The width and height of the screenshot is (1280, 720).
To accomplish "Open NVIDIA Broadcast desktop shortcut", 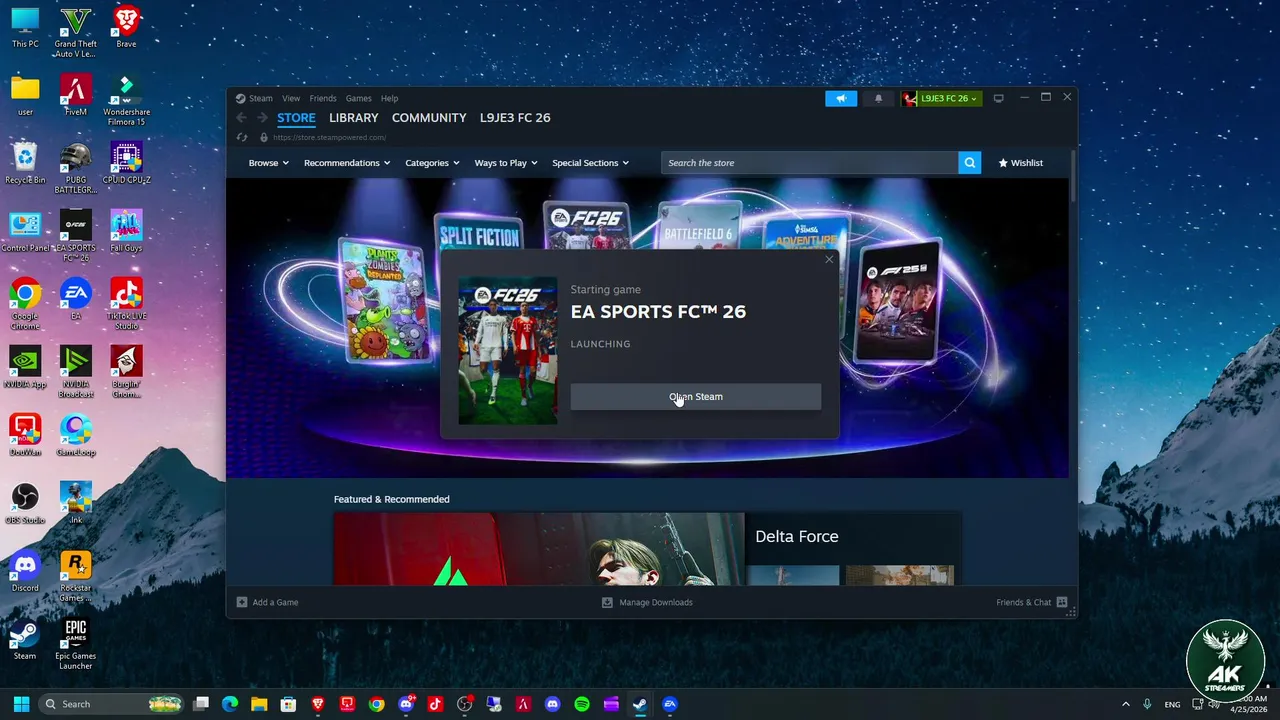I will click(76, 372).
